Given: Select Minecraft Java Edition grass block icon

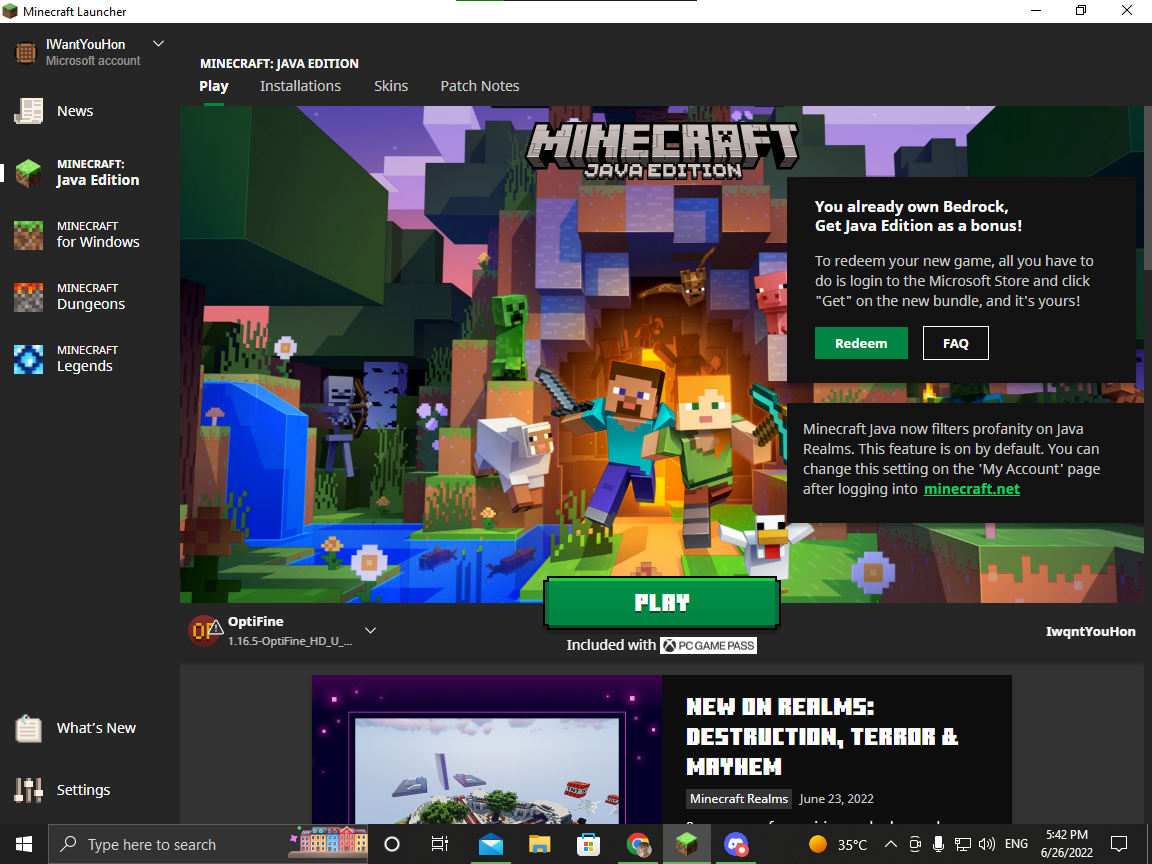Looking at the screenshot, I should [28, 172].
